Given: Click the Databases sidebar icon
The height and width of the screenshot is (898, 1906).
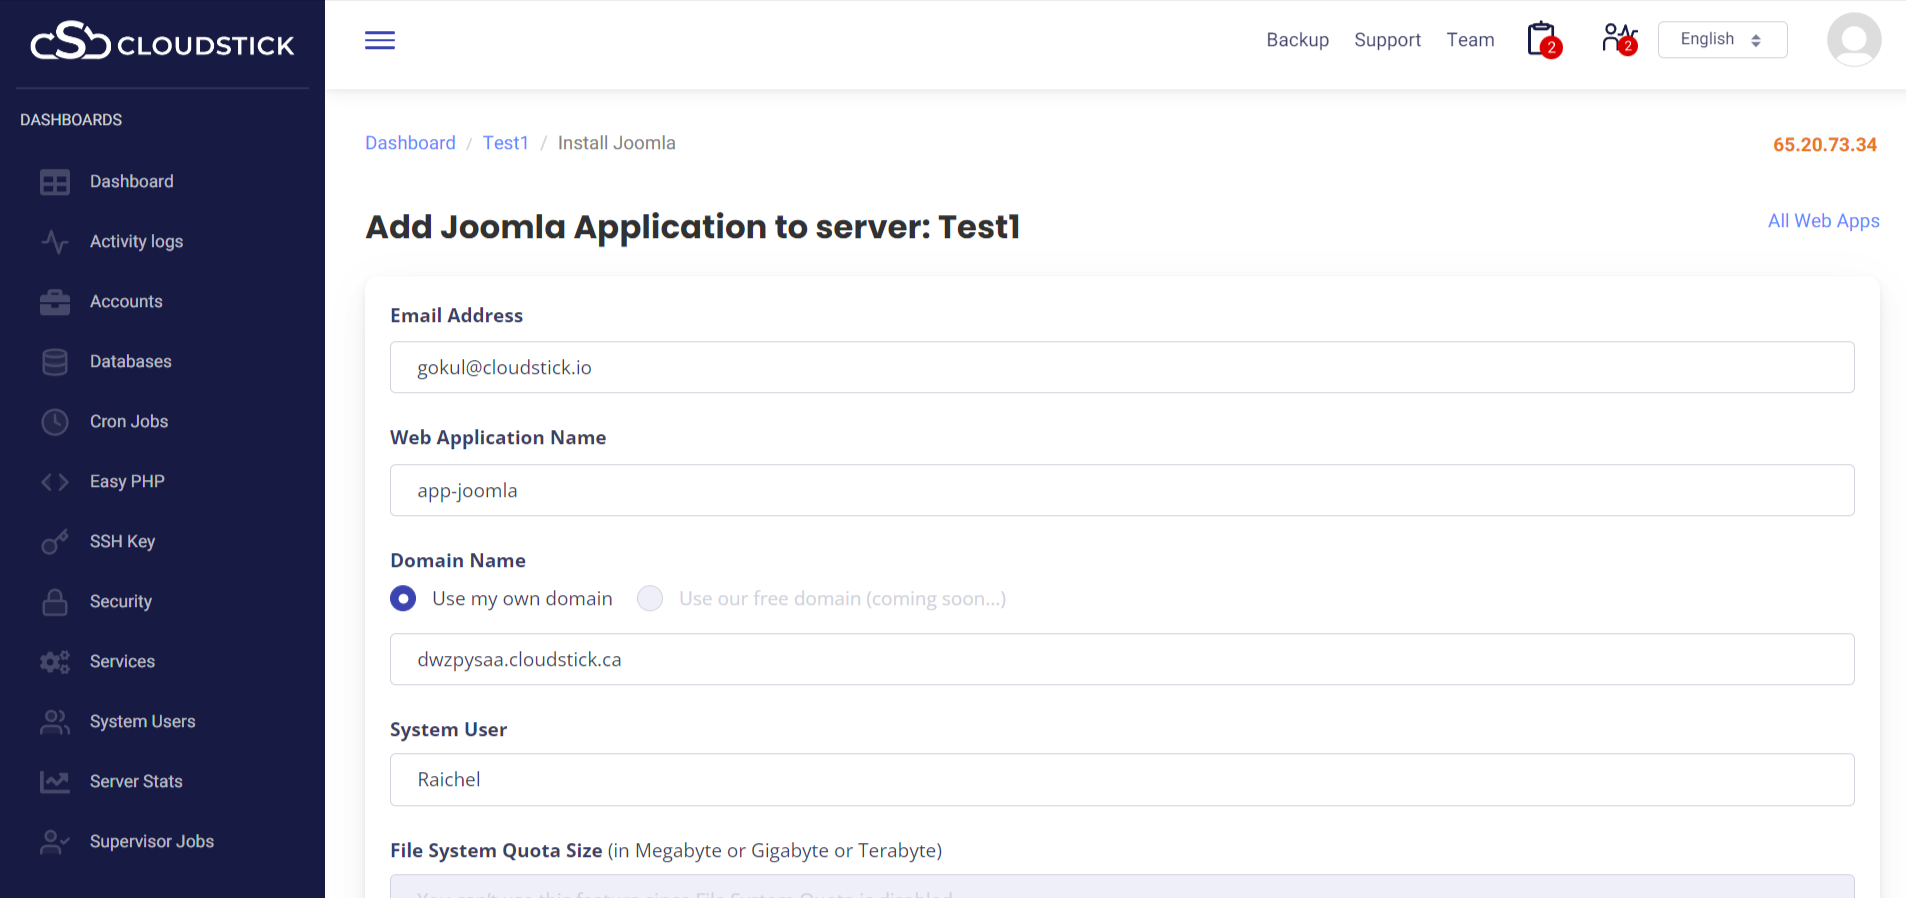Looking at the screenshot, I should tap(55, 362).
